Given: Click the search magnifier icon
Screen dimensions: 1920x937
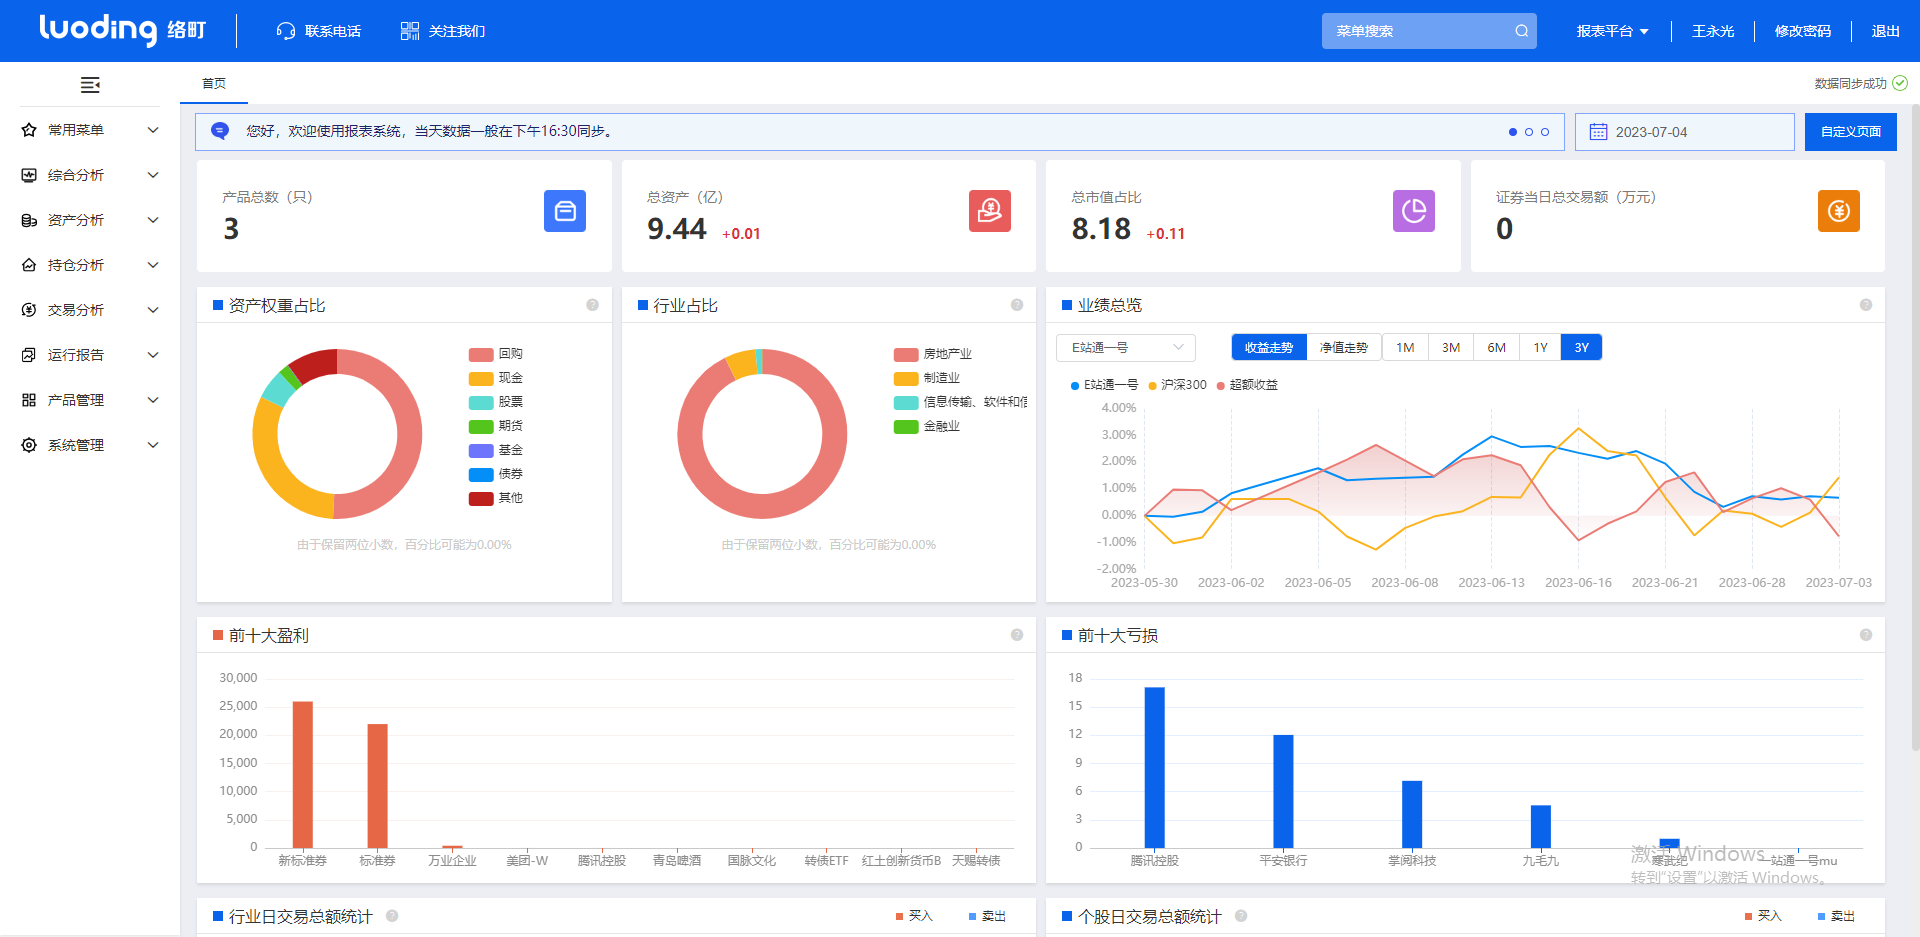Looking at the screenshot, I should click(1521, 31).
